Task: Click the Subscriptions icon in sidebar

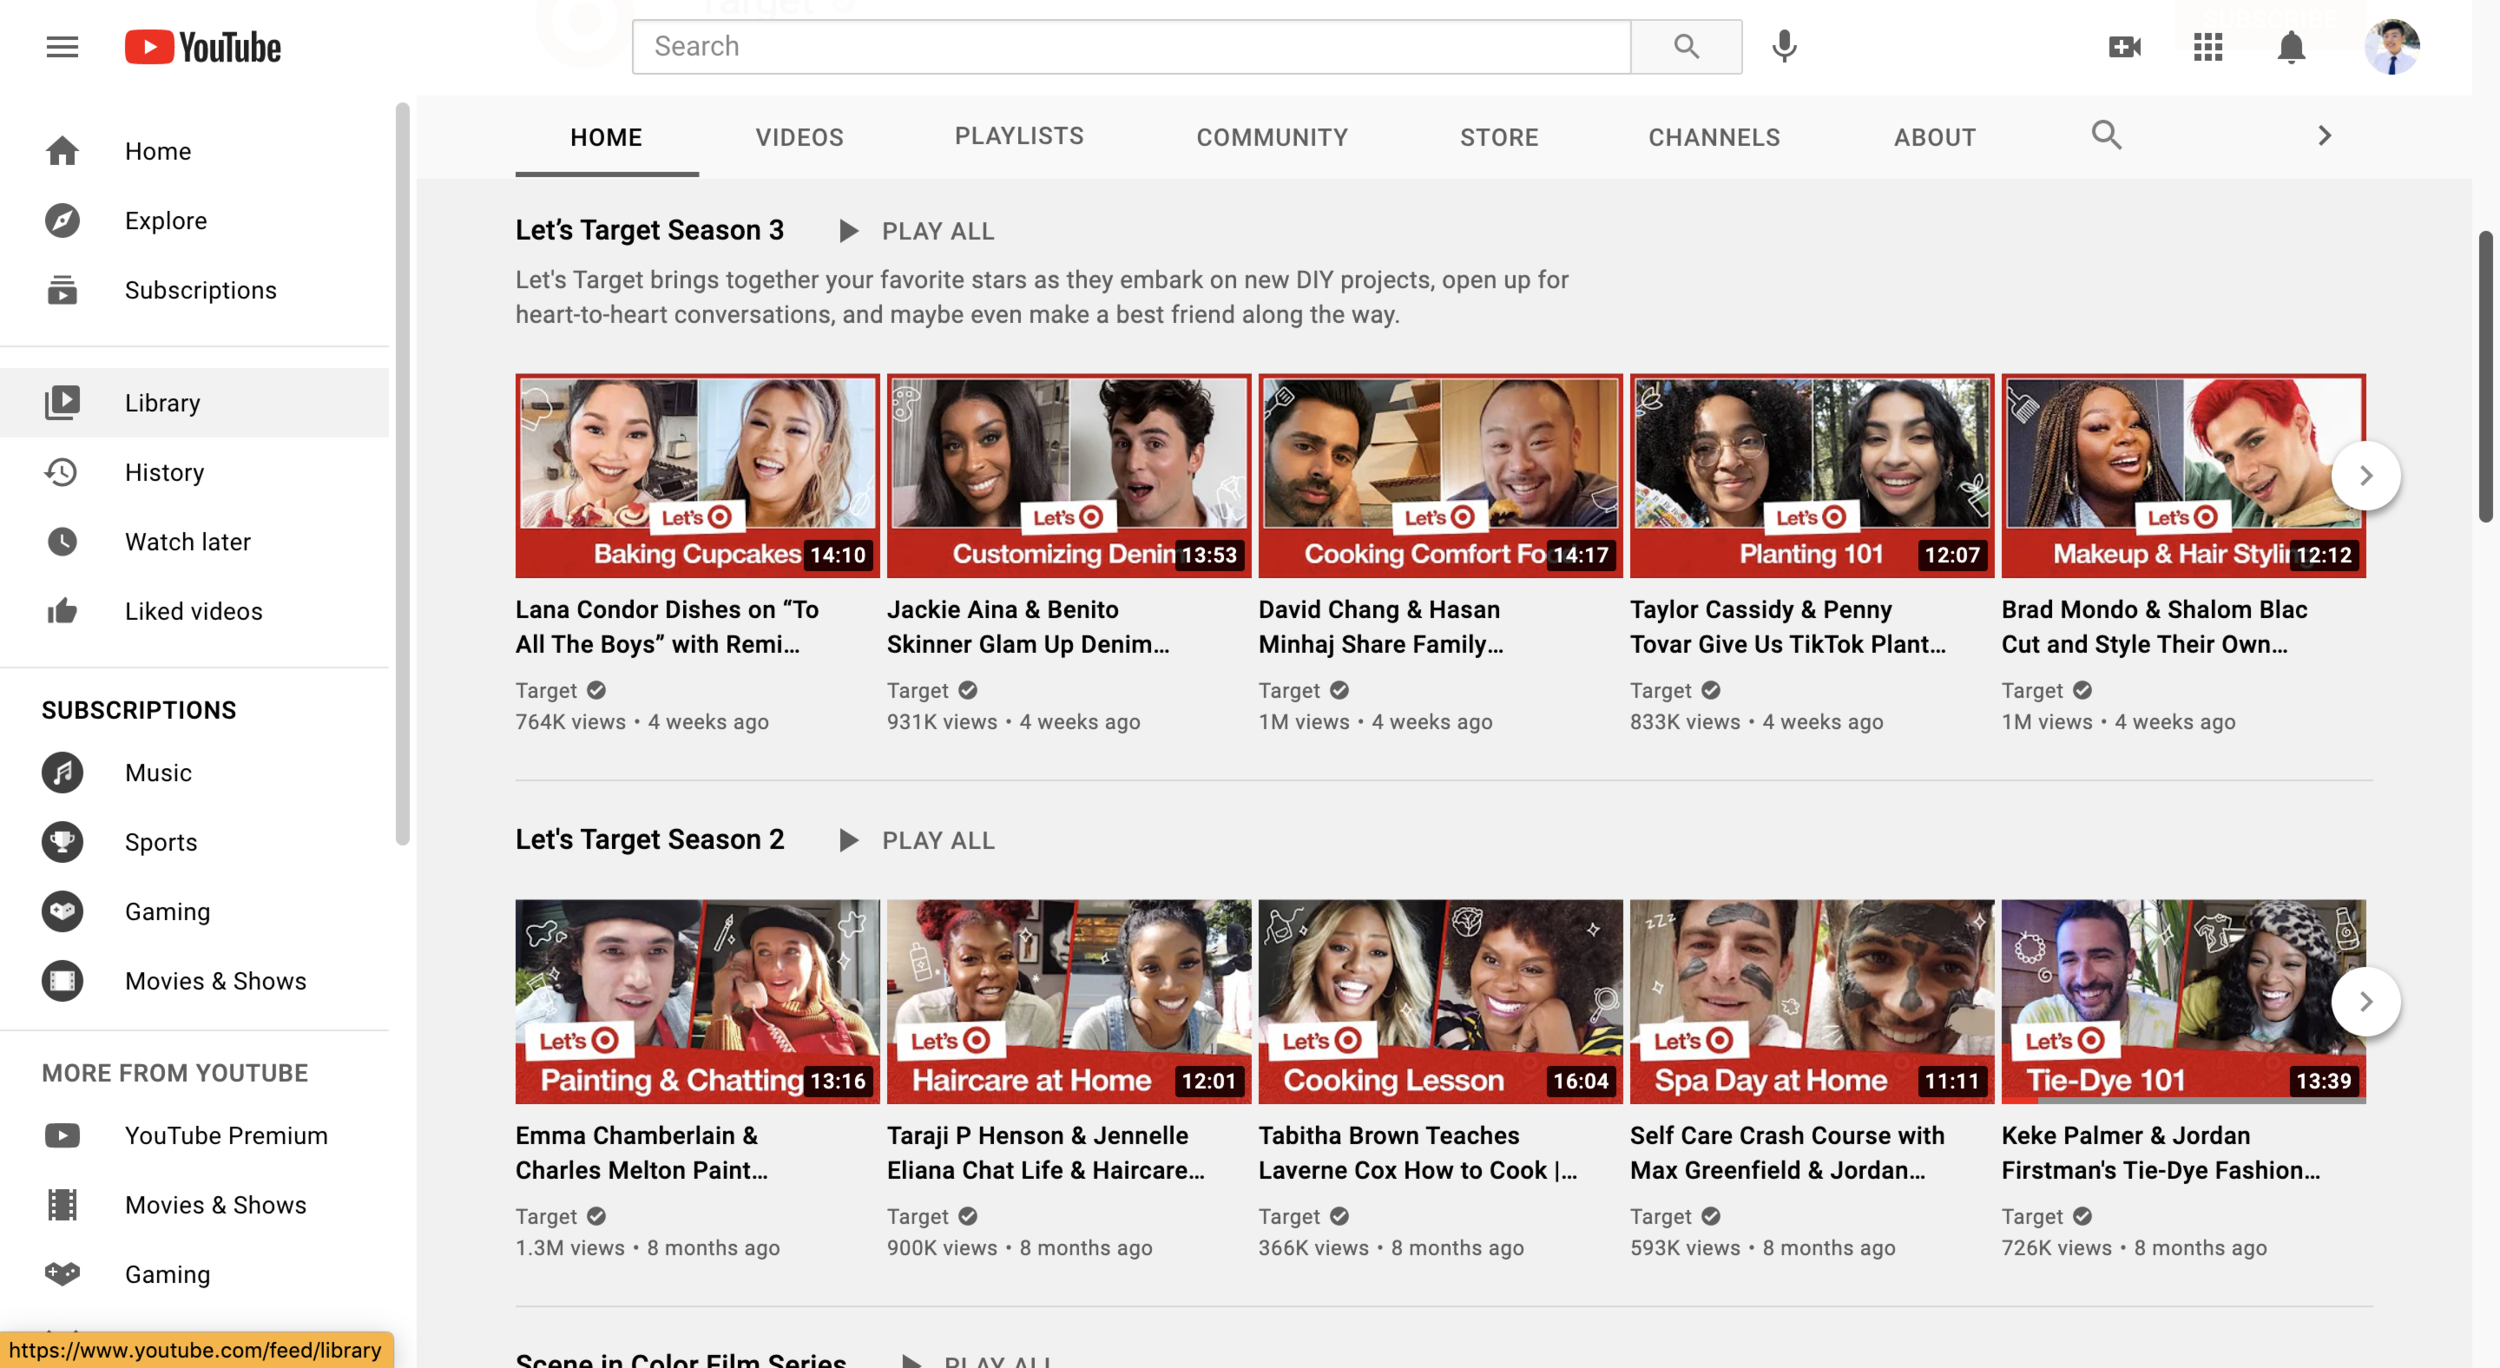Action: point(62,290)
